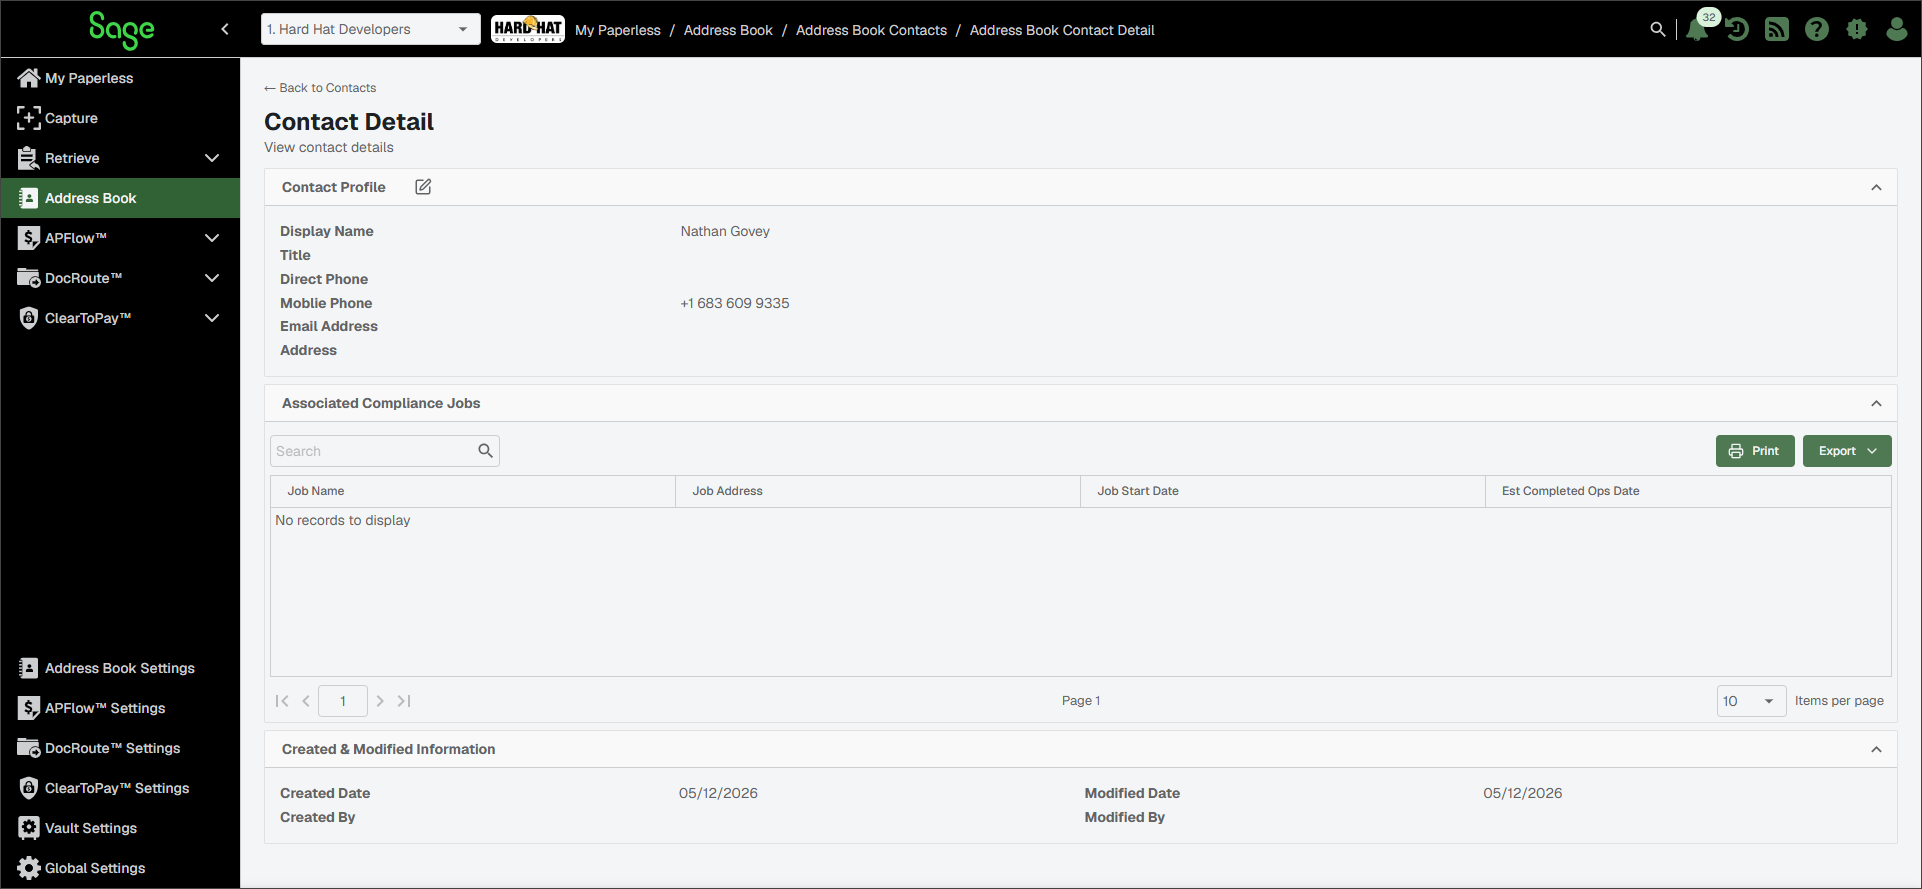Sort by Job Address column header
Viewport: 1922px width, 889px height.
(878, 491)
